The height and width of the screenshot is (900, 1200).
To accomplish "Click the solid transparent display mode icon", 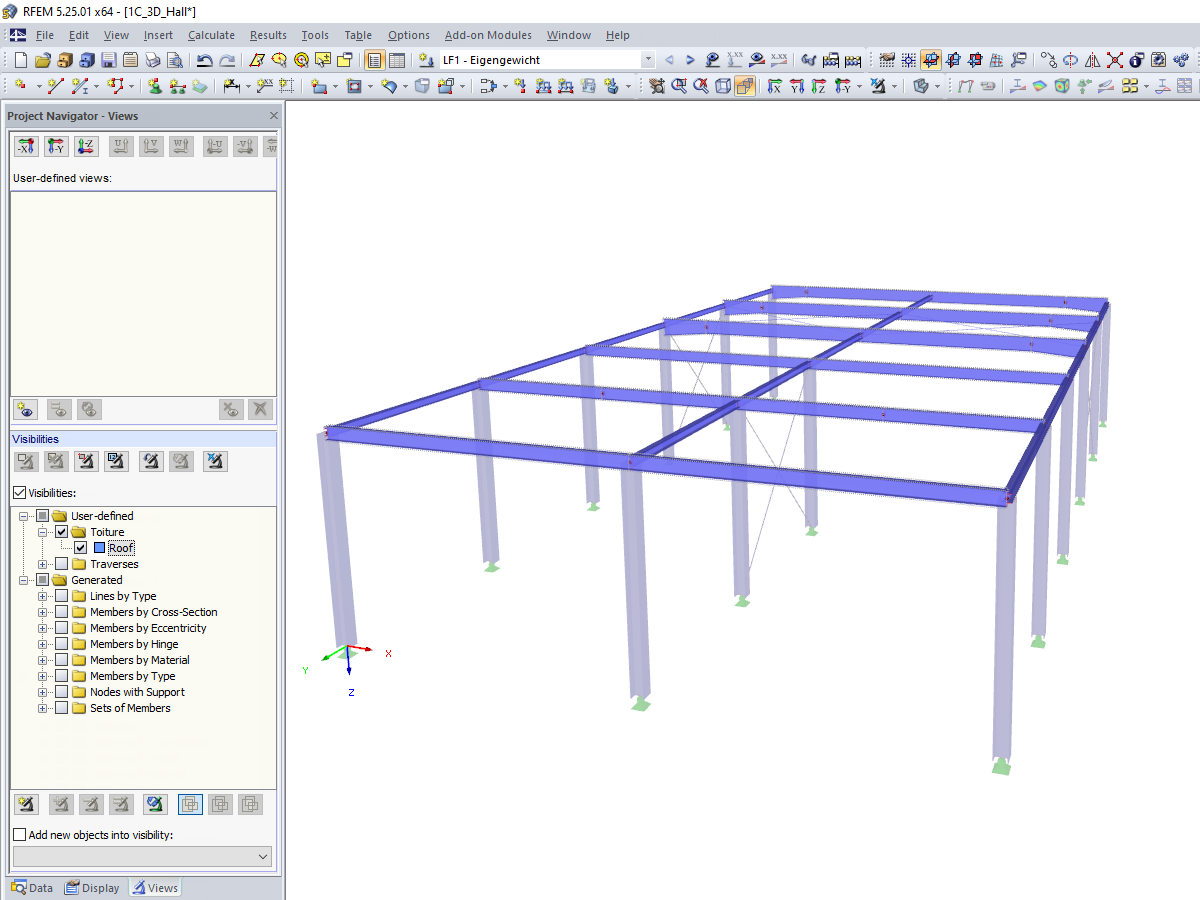I will pyautogui.click(x=745, y=86).
